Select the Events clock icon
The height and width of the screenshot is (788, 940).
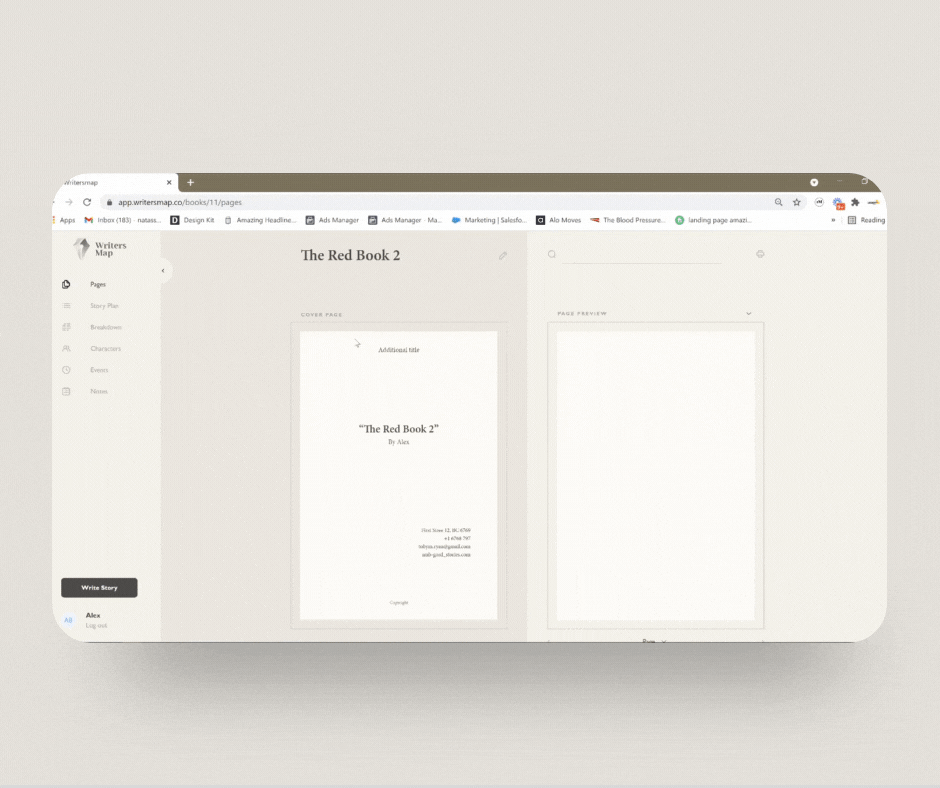pos(66,370)
